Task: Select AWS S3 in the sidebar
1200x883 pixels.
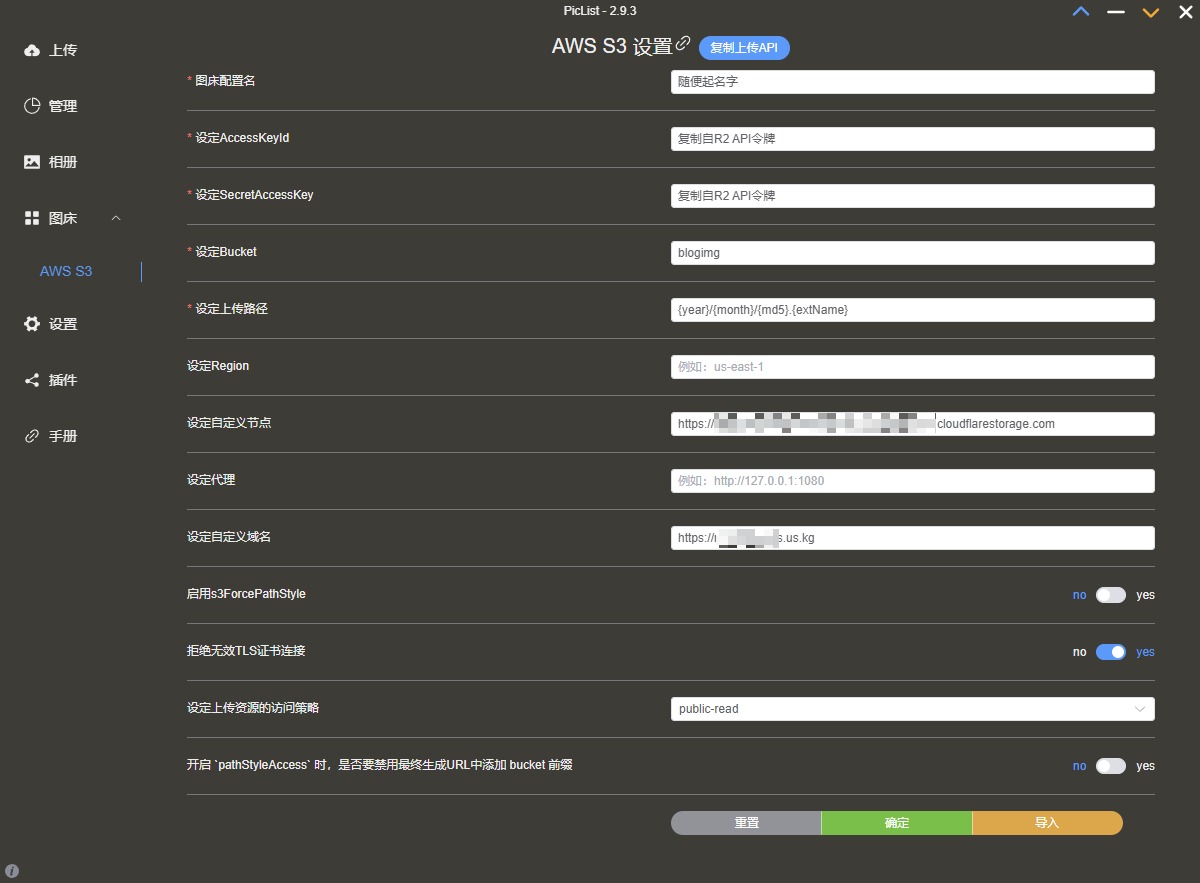Action: tap(66, 271)
